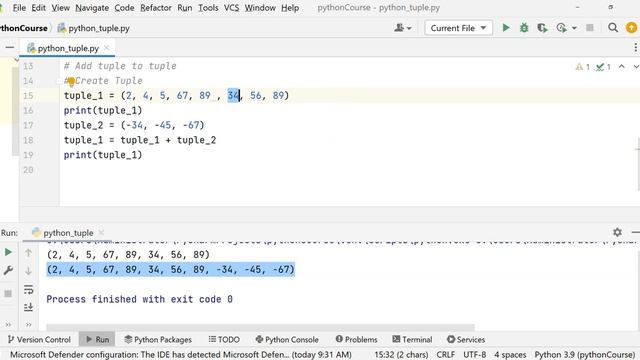Change CRLF line separator in status bar
Image resolution: width=640 pixels, height=360 pixels.
(446, 354)
